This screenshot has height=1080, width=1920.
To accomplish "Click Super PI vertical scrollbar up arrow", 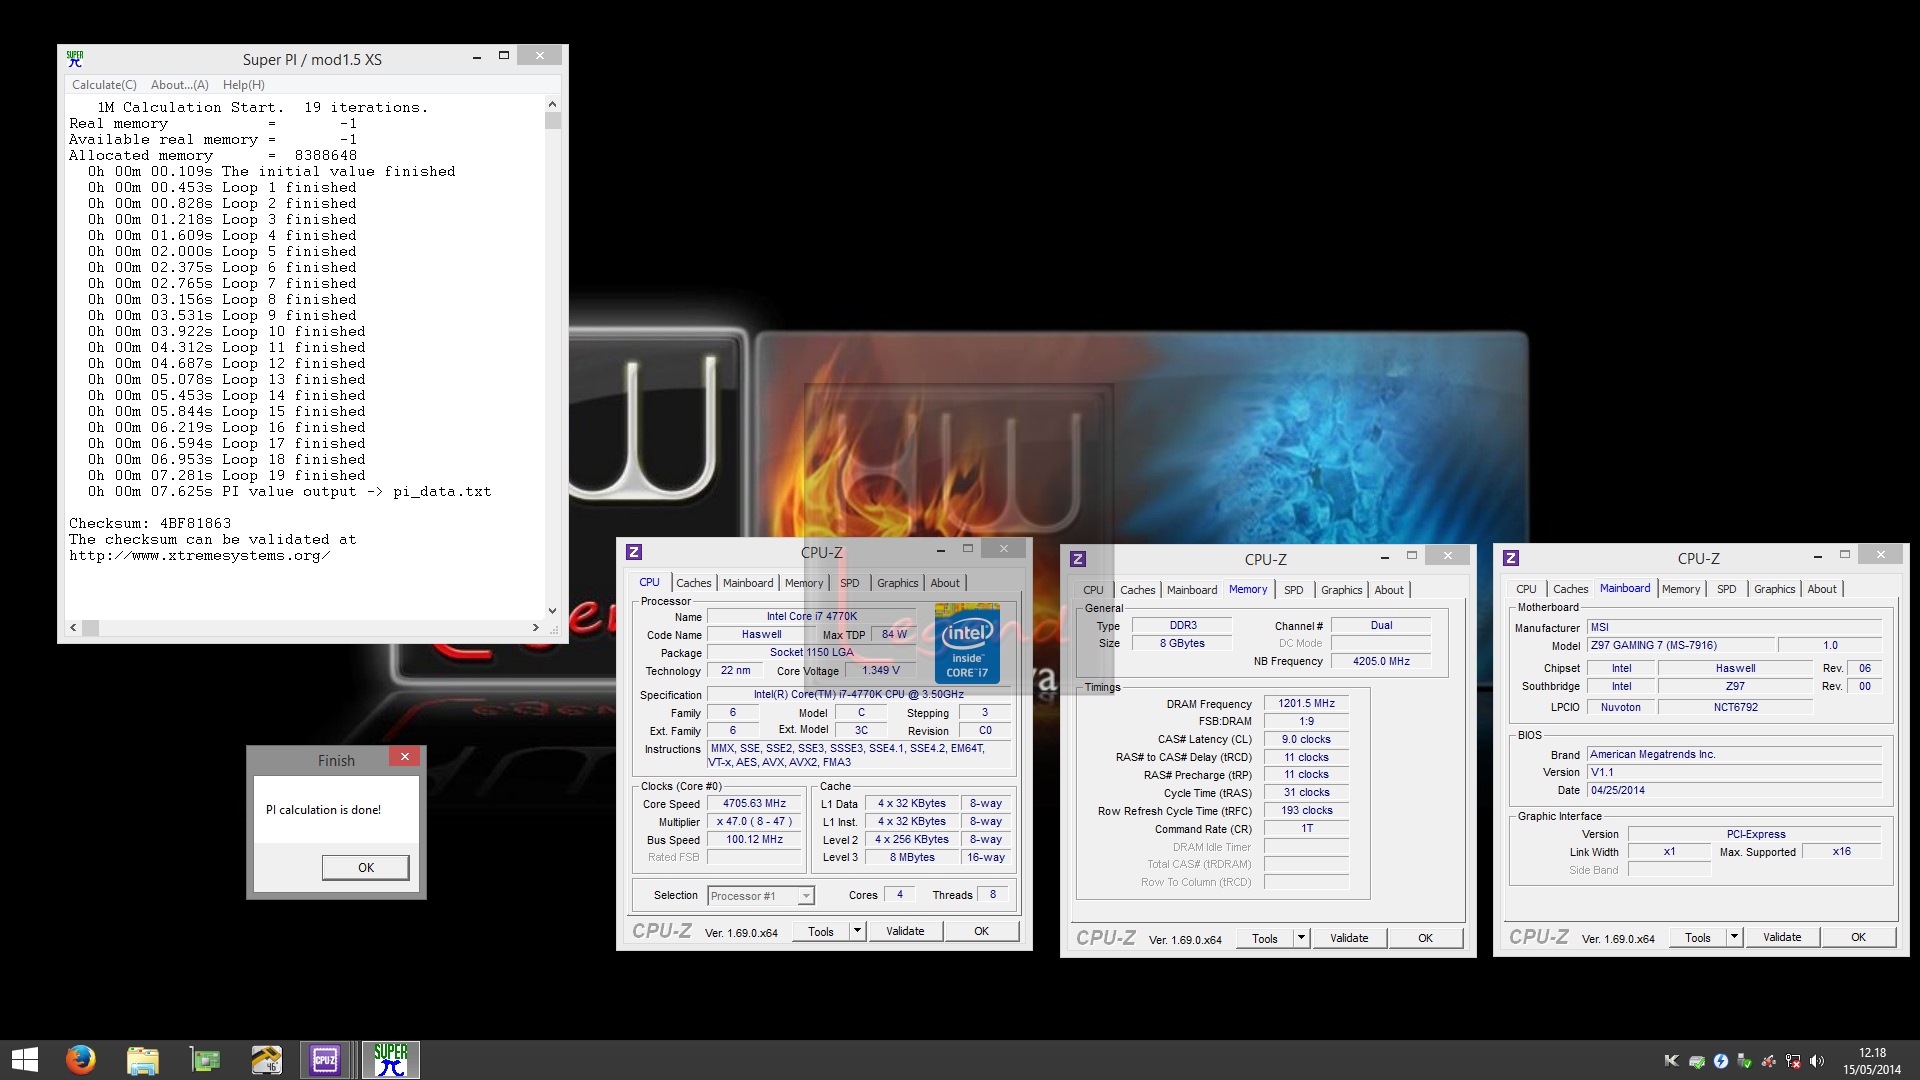I will (x=552, y=104).
